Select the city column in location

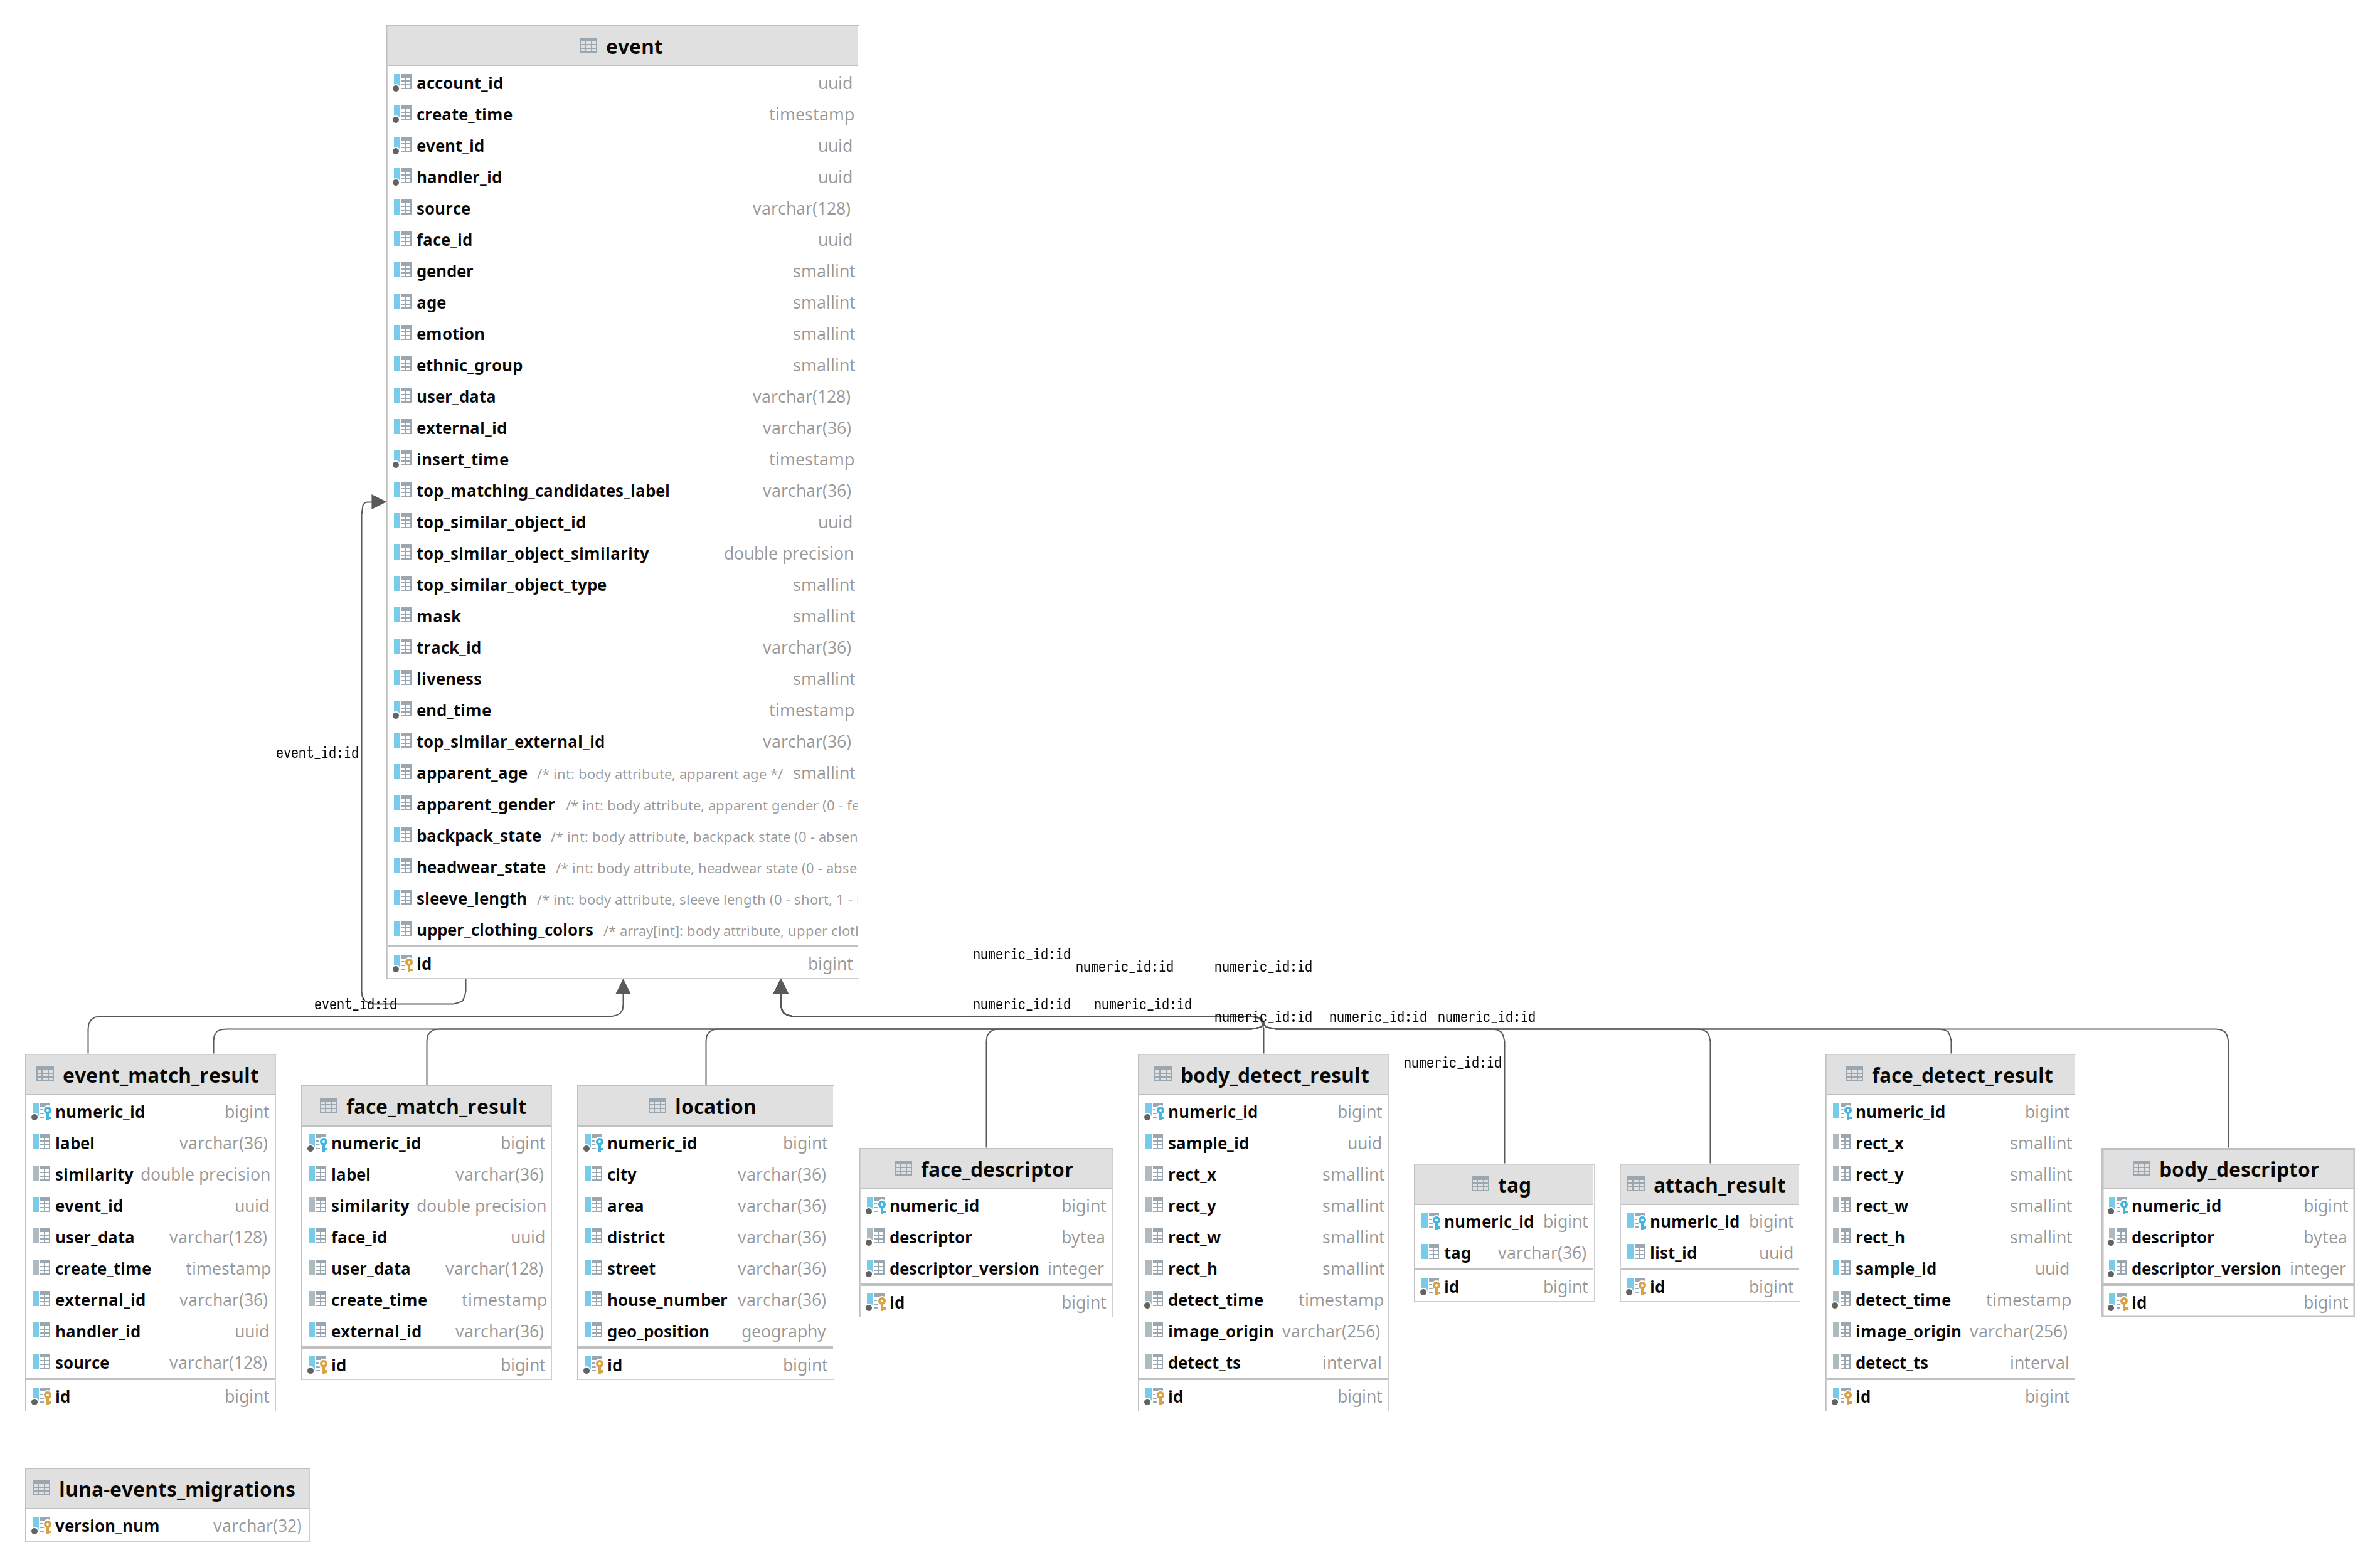(705, 1175)
